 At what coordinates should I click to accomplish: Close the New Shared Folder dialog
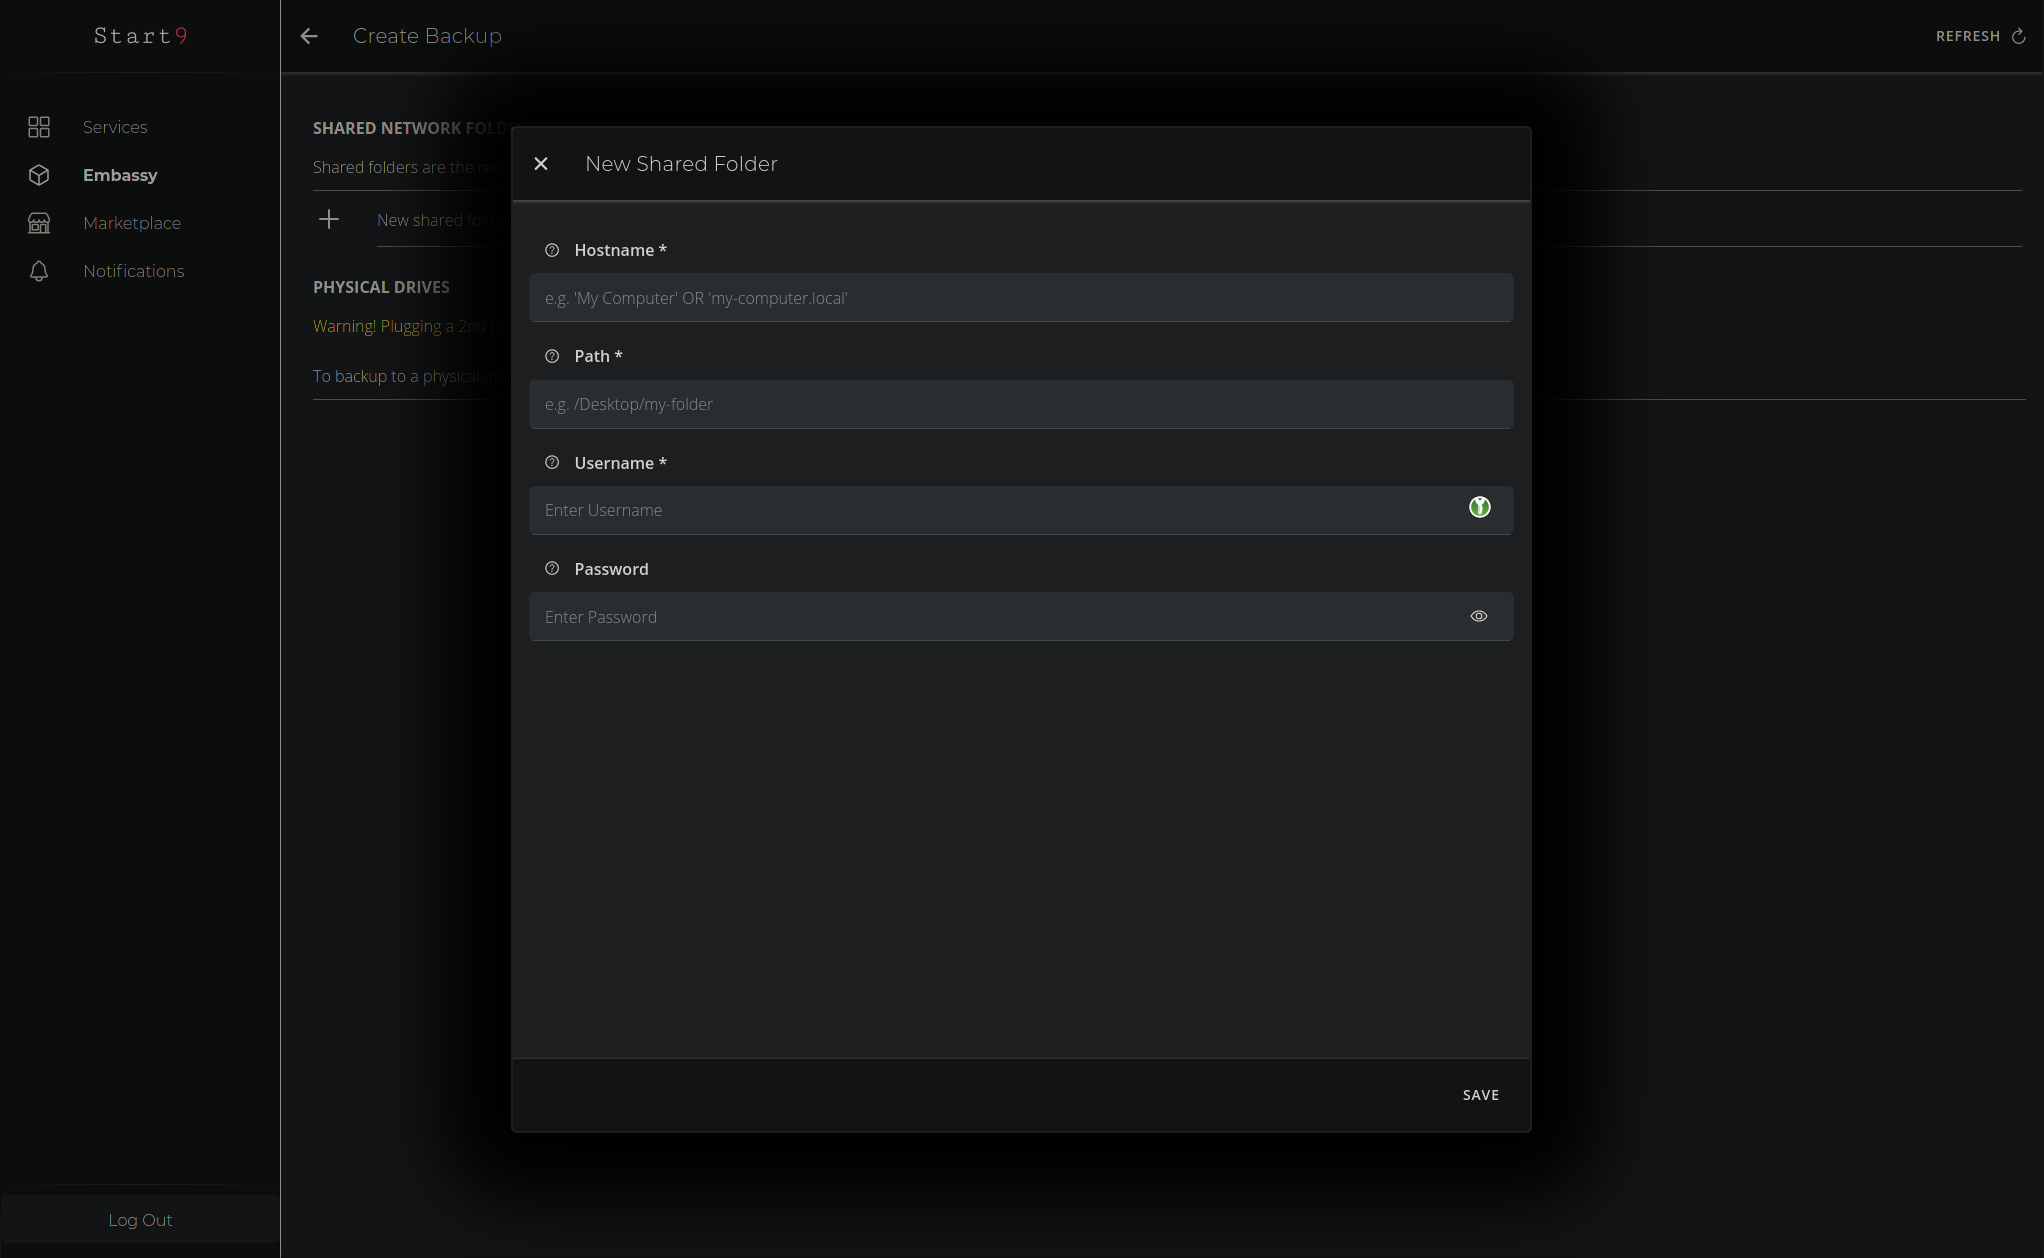coord(541,164)
